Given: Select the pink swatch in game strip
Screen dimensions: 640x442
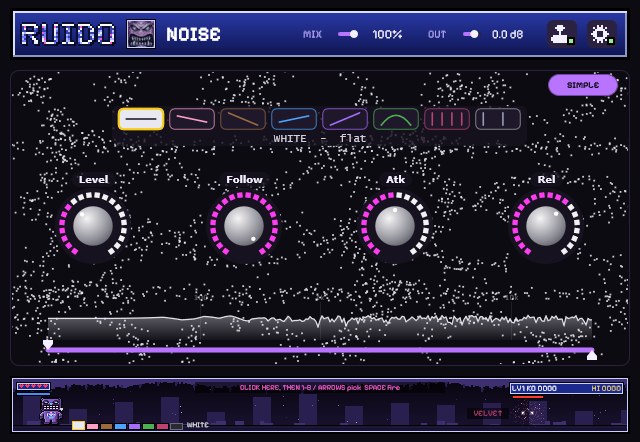Looking at the screenshot, I should [93, 426].
